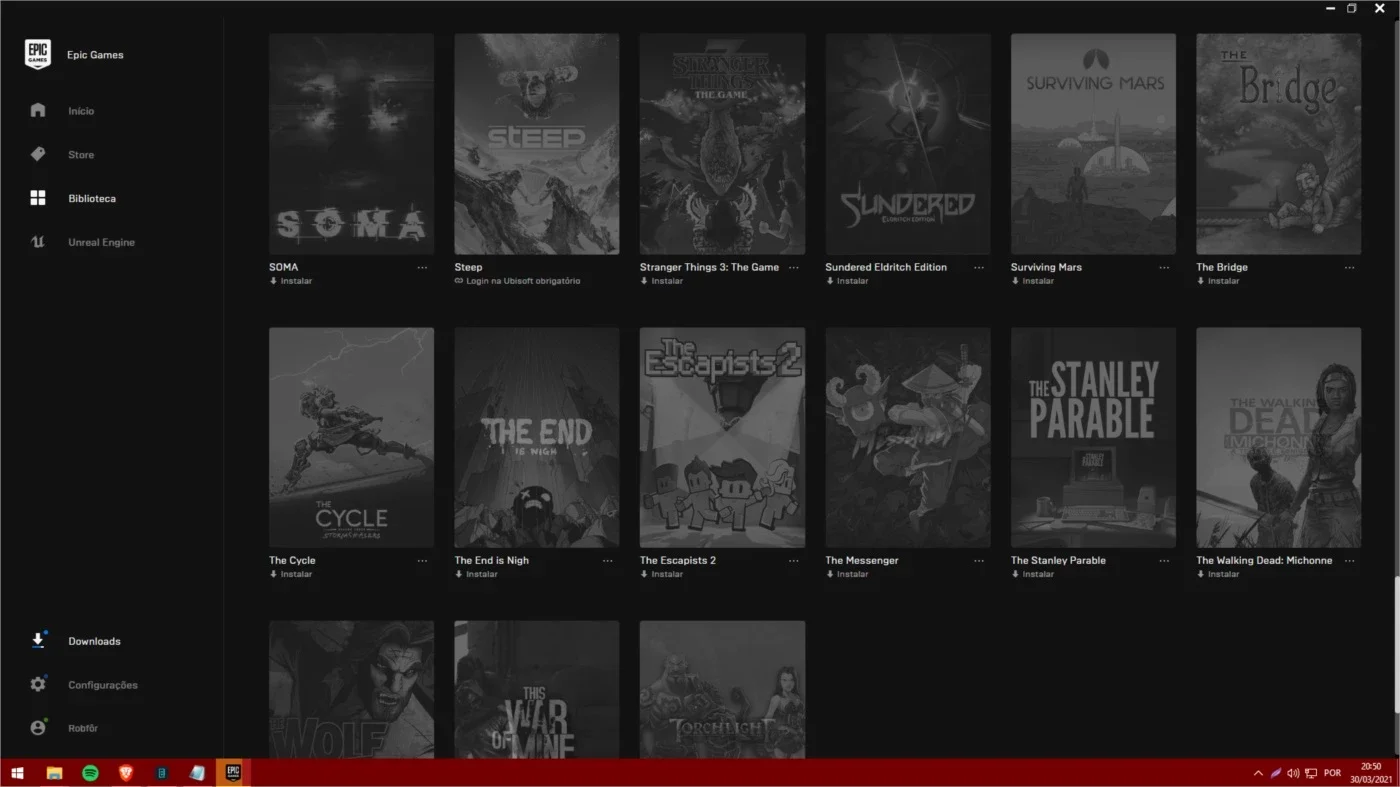
Task: Open three-dot menu for The Bridge
Action: pyautogui.click(x=1350, y=267)
